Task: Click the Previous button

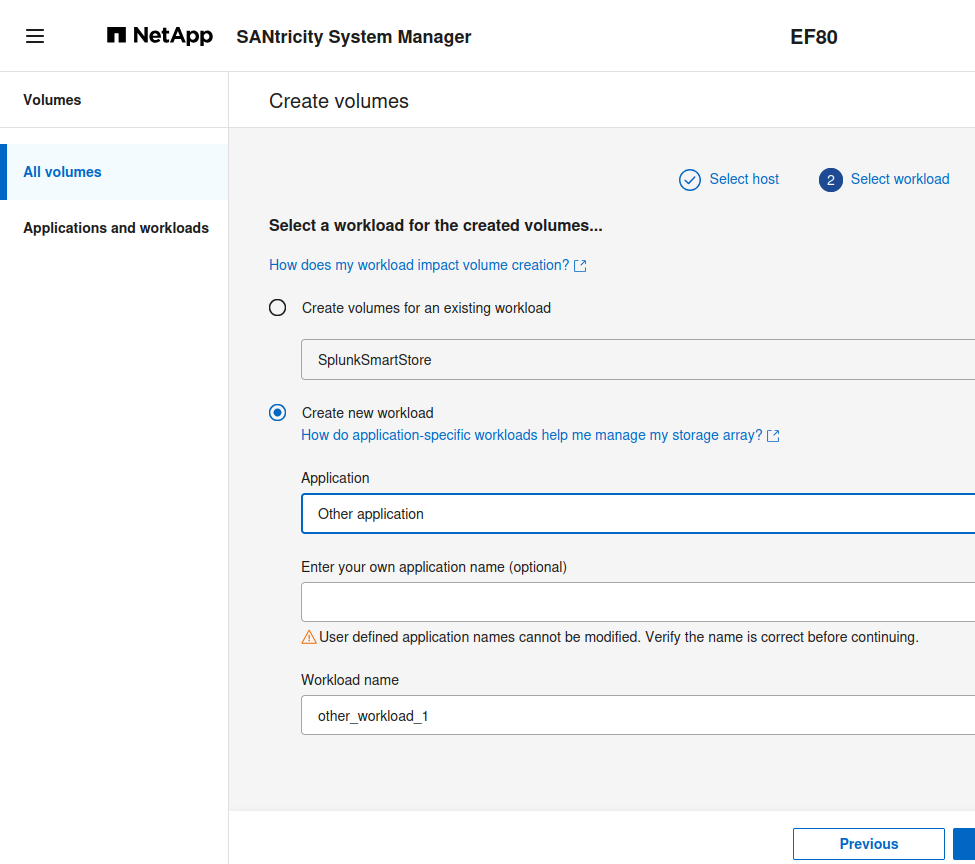Action: point(869,843)
